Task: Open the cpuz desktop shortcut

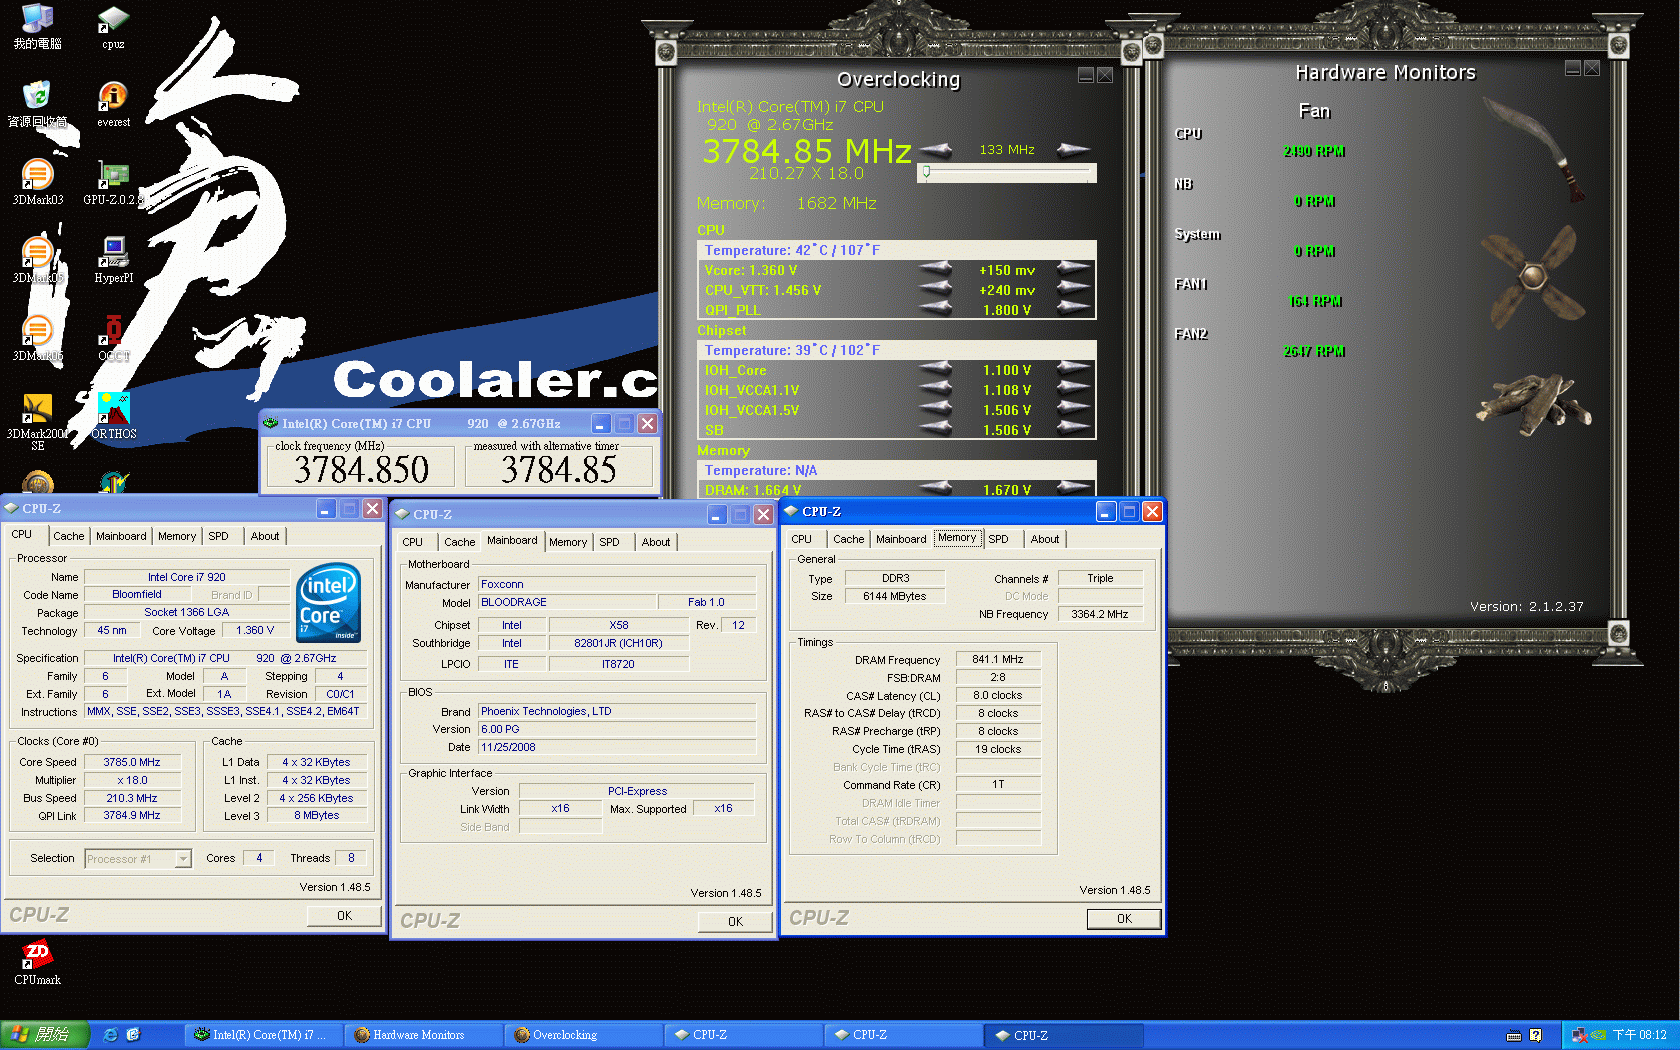Action: 113,27
